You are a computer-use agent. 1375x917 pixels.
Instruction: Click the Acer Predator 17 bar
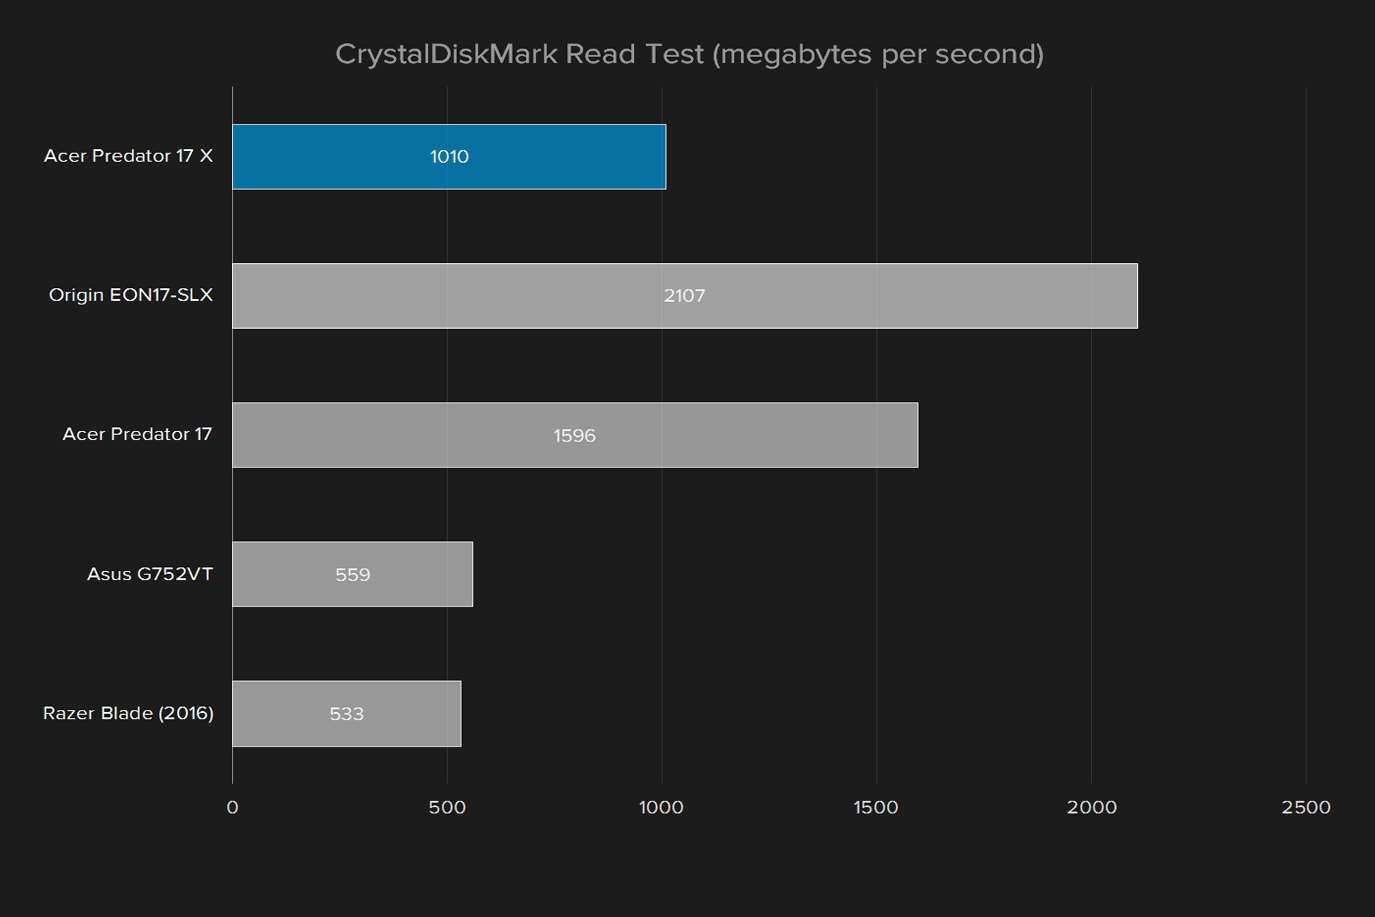(x=575, y=435)
